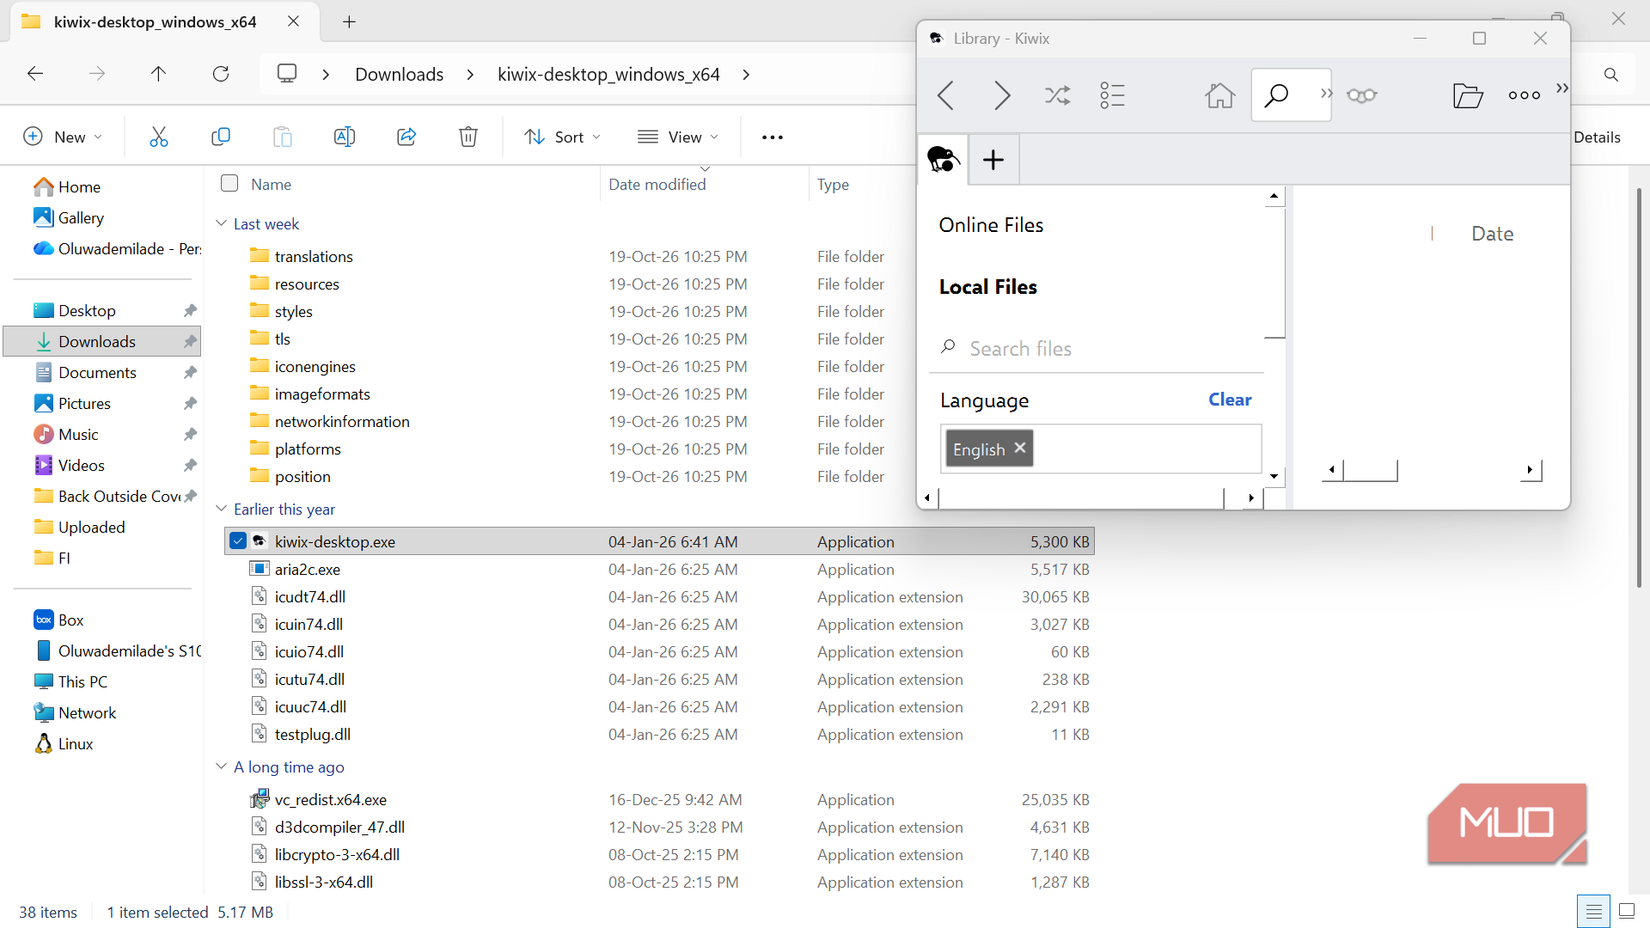Go back in Kiwix navigation
Screen dimensions: 1650x928
click(946, 95)
